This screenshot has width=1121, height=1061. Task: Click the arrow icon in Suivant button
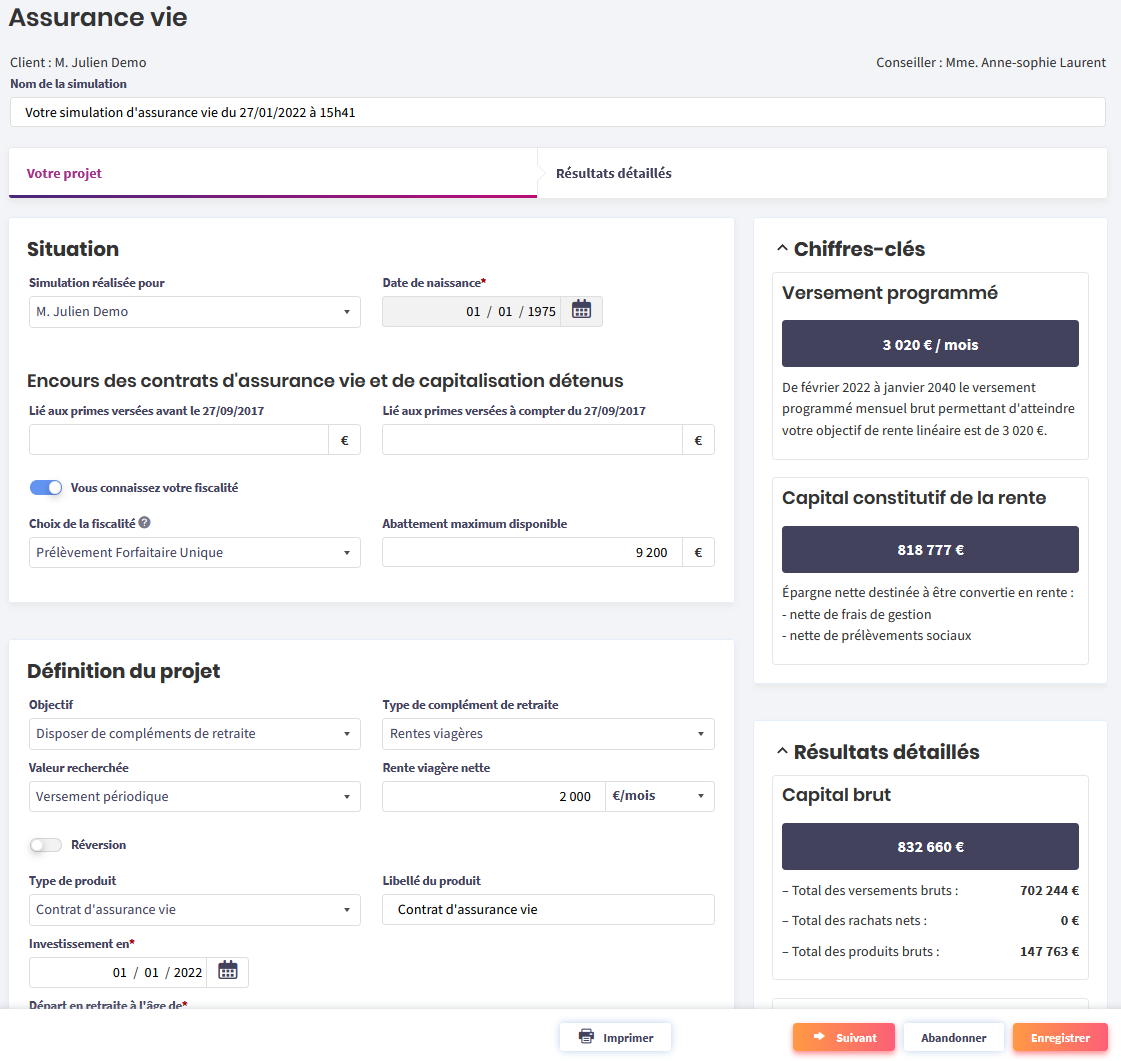coord(819,1037)
